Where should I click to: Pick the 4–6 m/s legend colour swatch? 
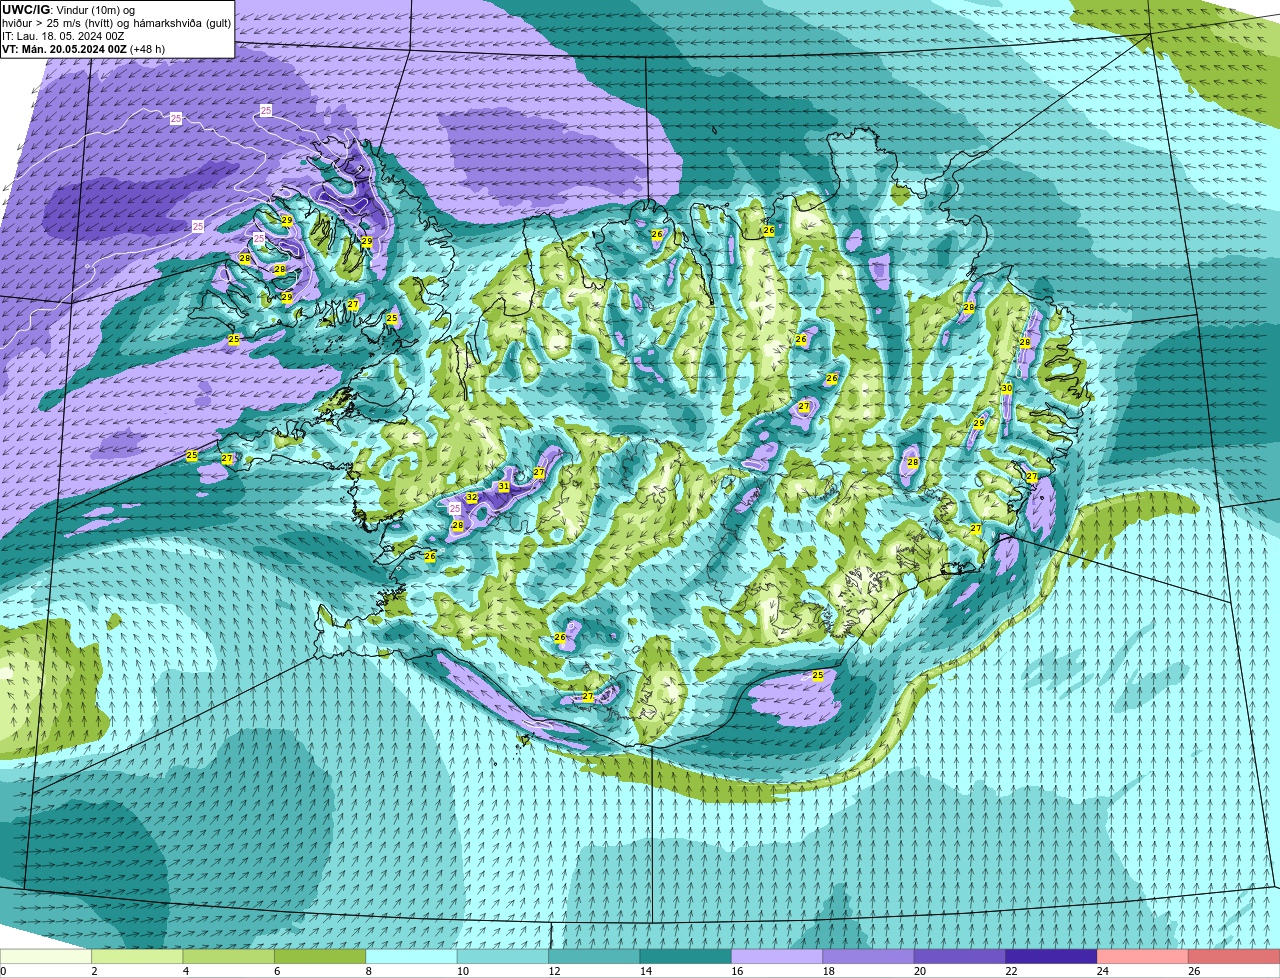(x=229, y=957)
